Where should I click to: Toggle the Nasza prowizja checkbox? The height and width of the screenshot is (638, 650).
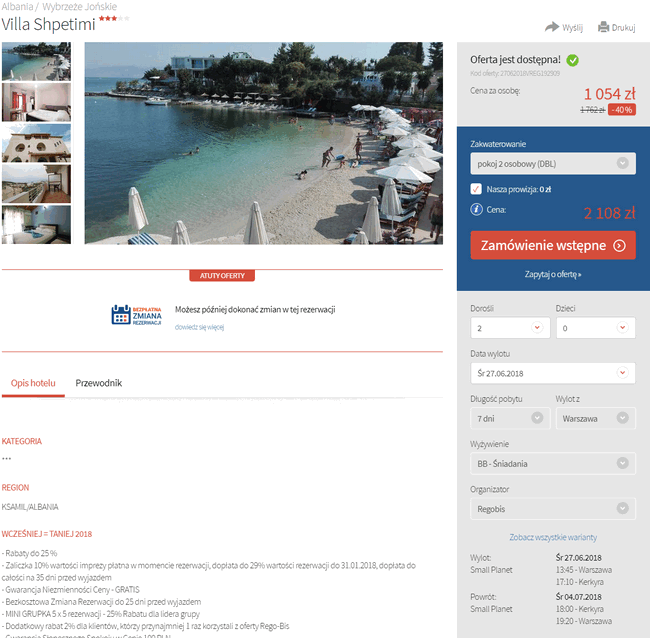(476, 189)
